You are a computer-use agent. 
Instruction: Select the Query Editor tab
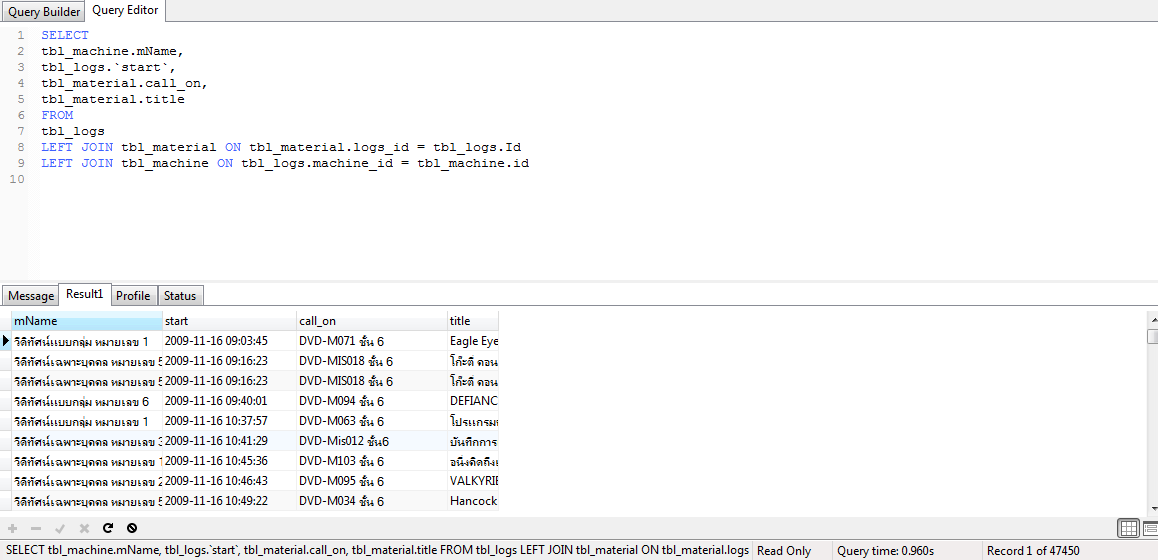point(125,11)
